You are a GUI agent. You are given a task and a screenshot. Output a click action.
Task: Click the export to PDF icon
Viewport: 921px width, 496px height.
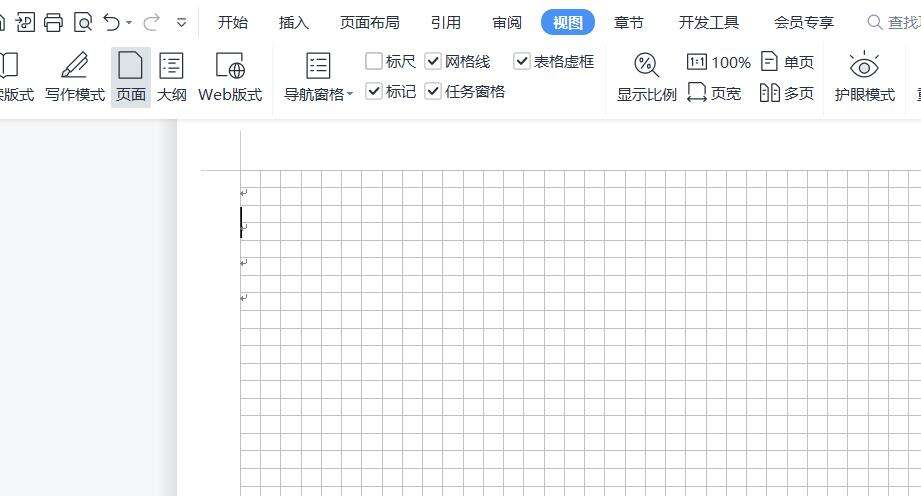pos(25,22)
